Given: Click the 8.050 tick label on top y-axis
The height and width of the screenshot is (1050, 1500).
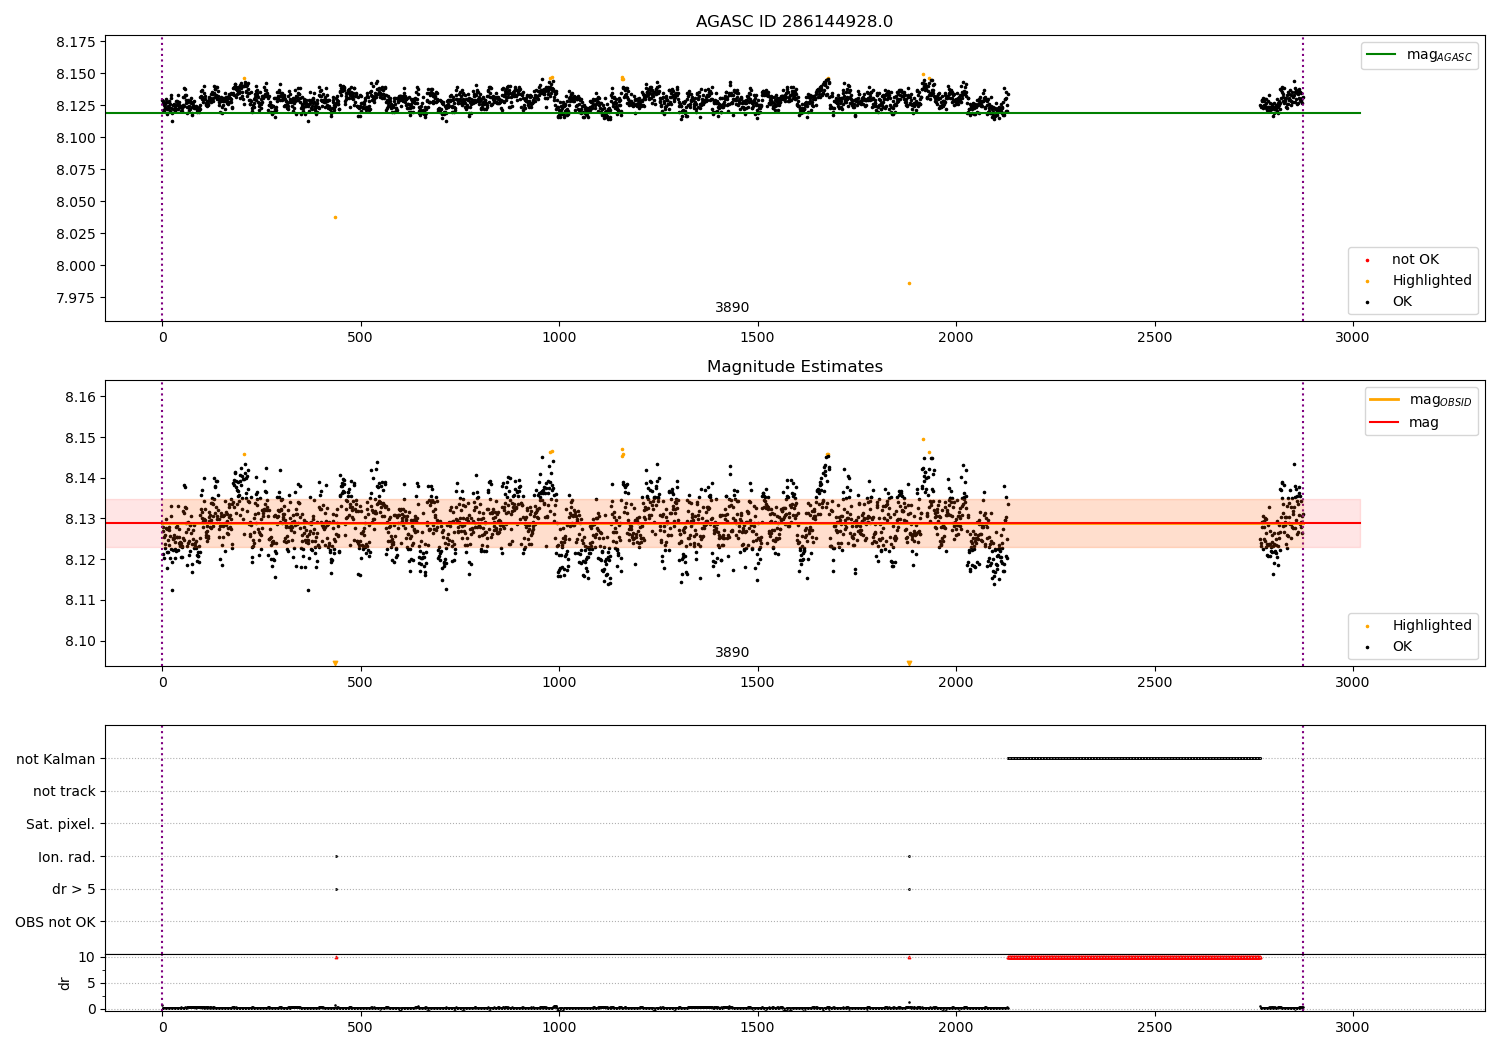Looking at the screenshot, I should click(76, 202).
